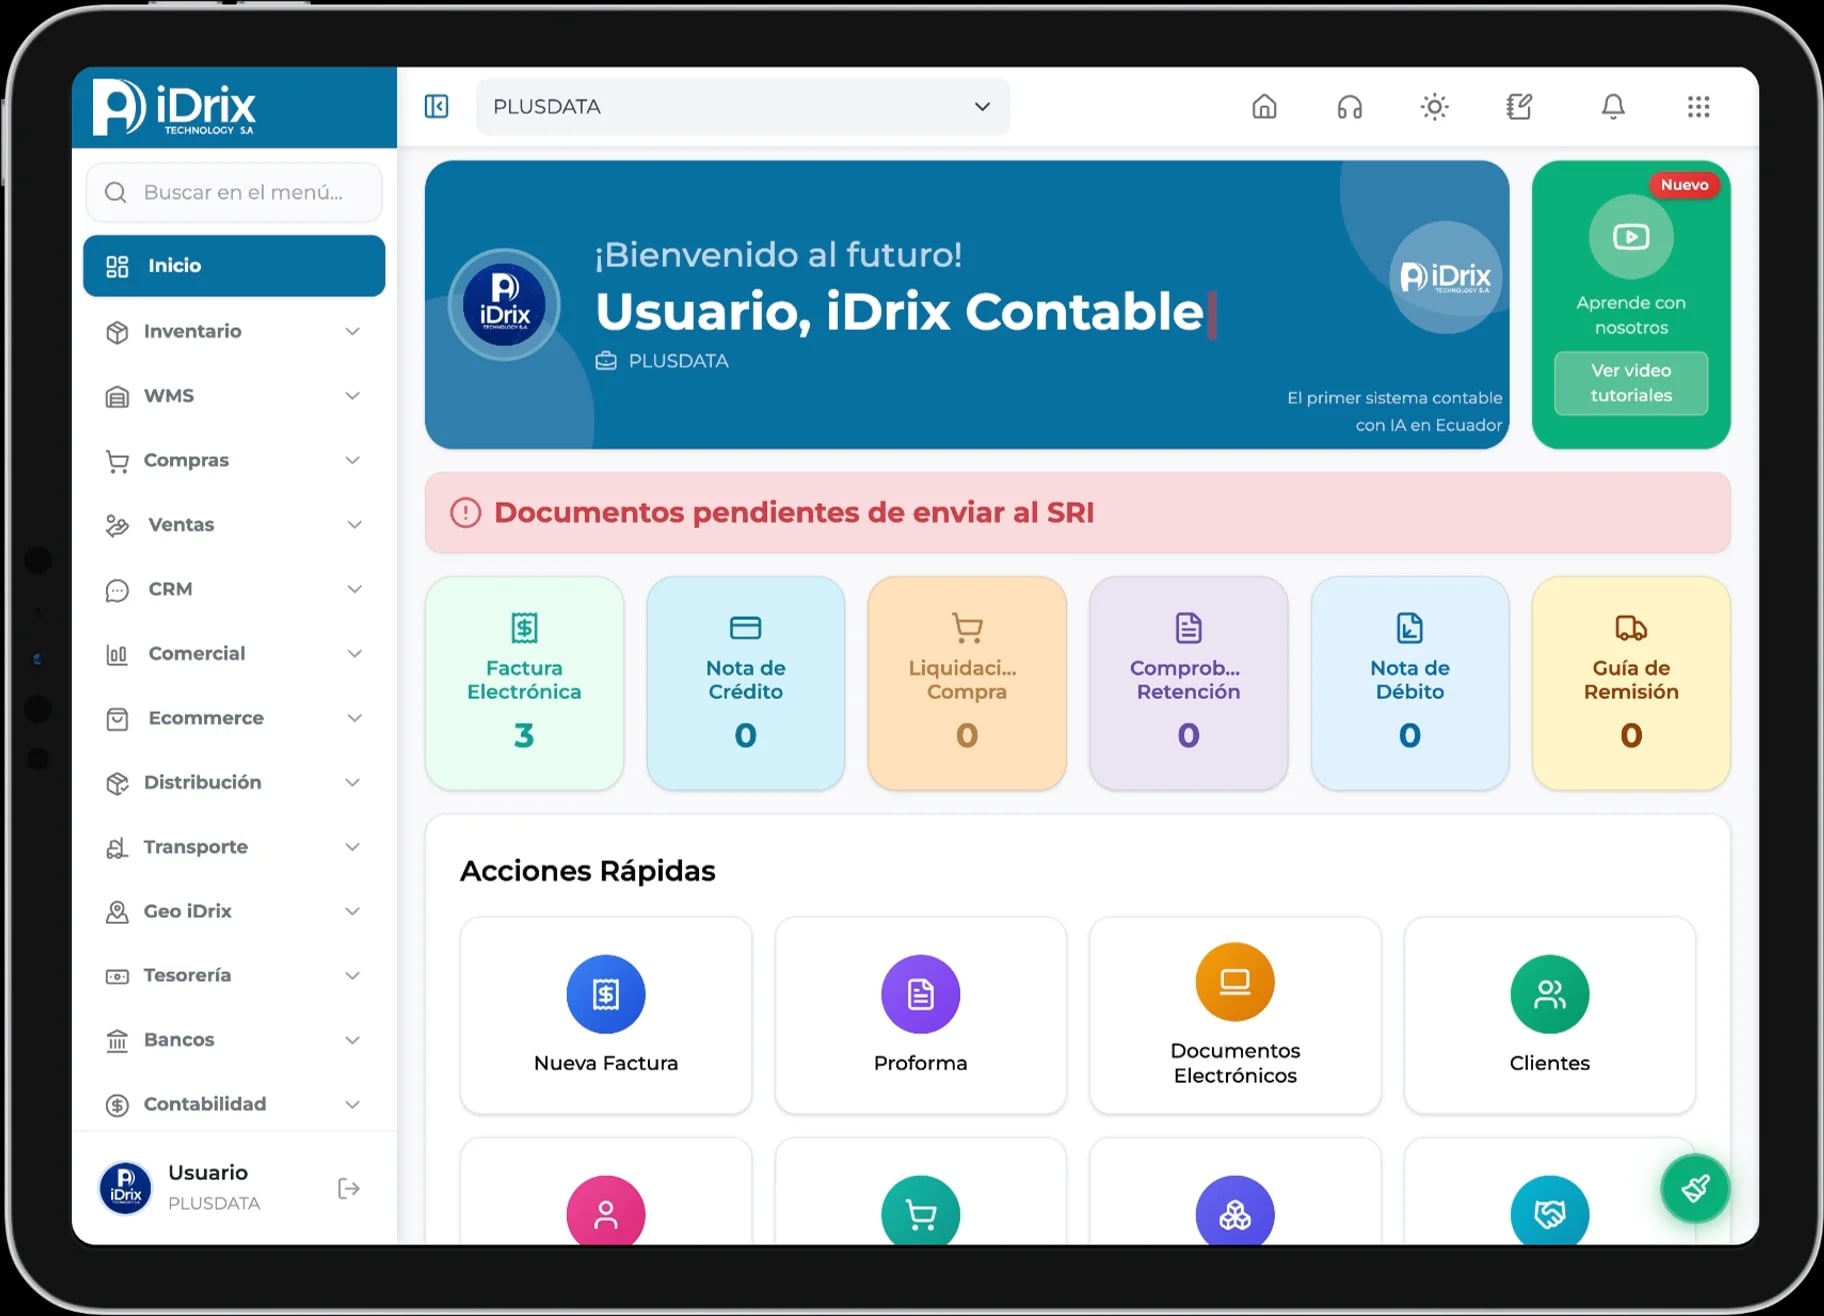This screenshot has width=1824, height=1316.
Task: Open the Factura Electrónica pending card
Action: click(524, 683)
